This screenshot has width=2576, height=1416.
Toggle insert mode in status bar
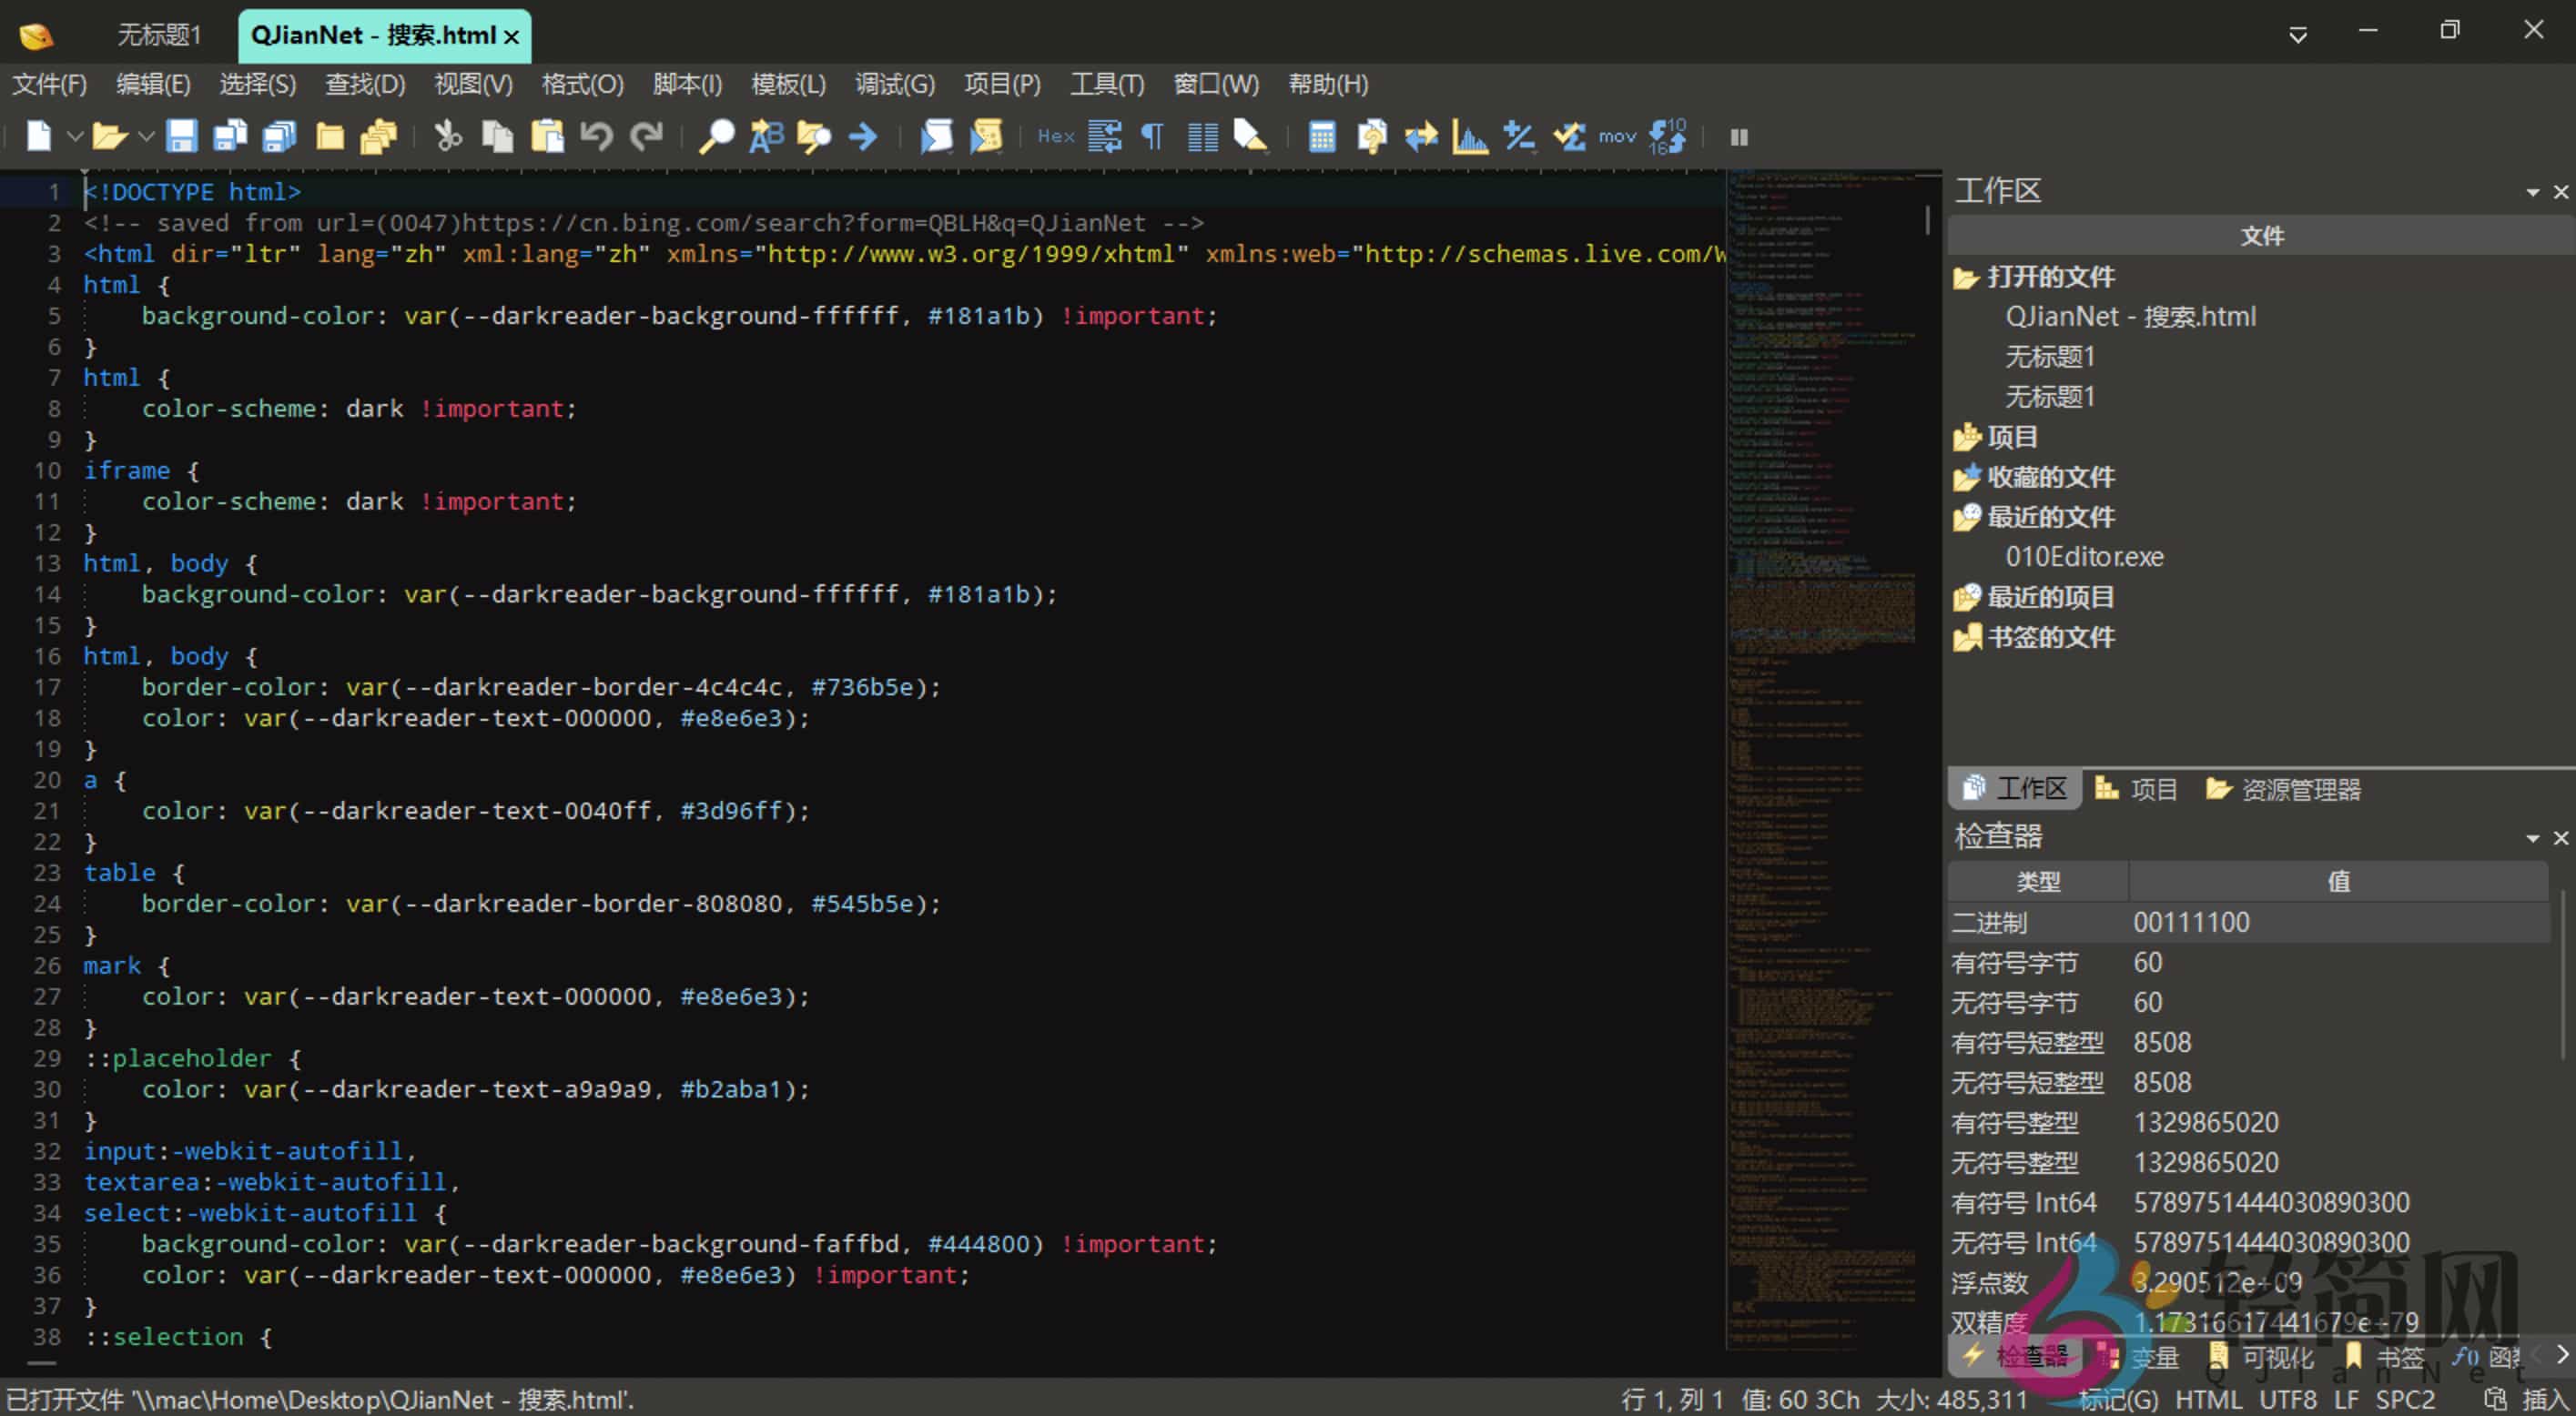(2545, 1399)
